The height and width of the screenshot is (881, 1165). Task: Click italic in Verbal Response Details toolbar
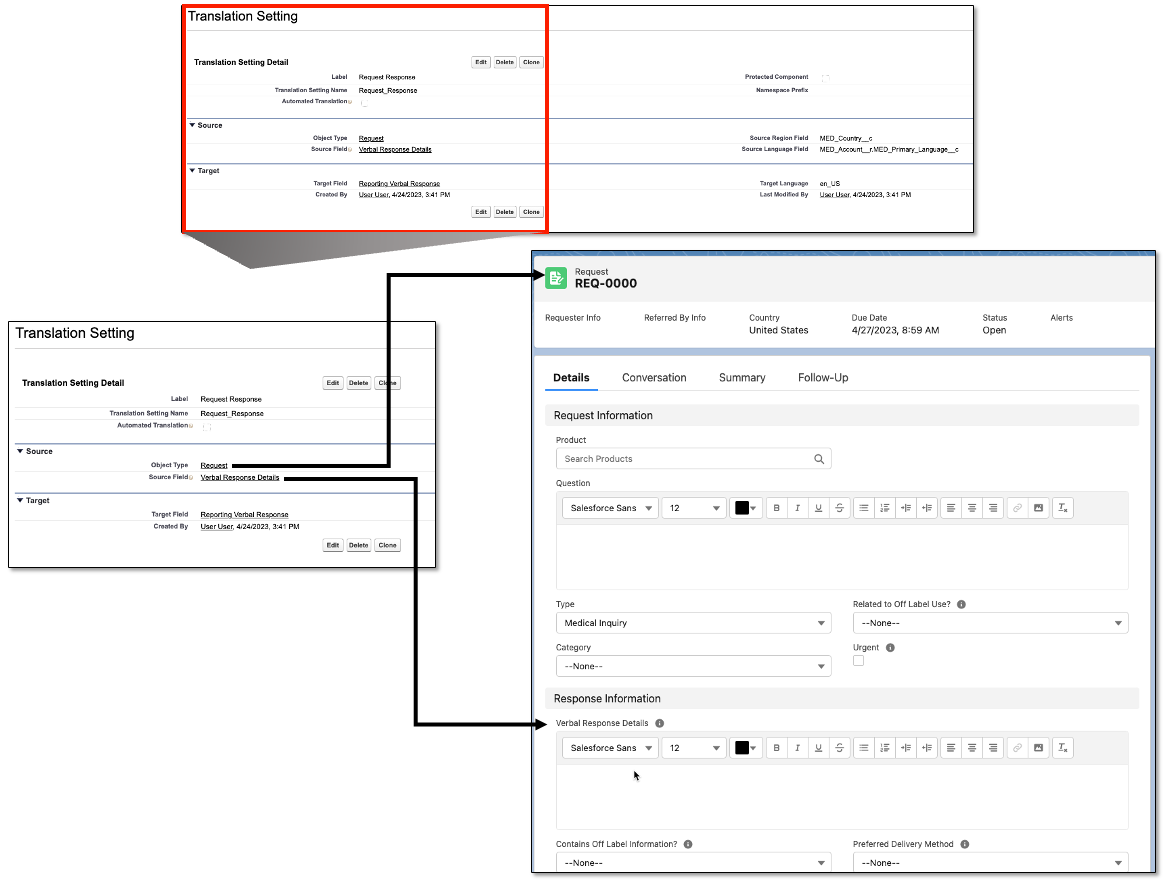tap(797, 748)
